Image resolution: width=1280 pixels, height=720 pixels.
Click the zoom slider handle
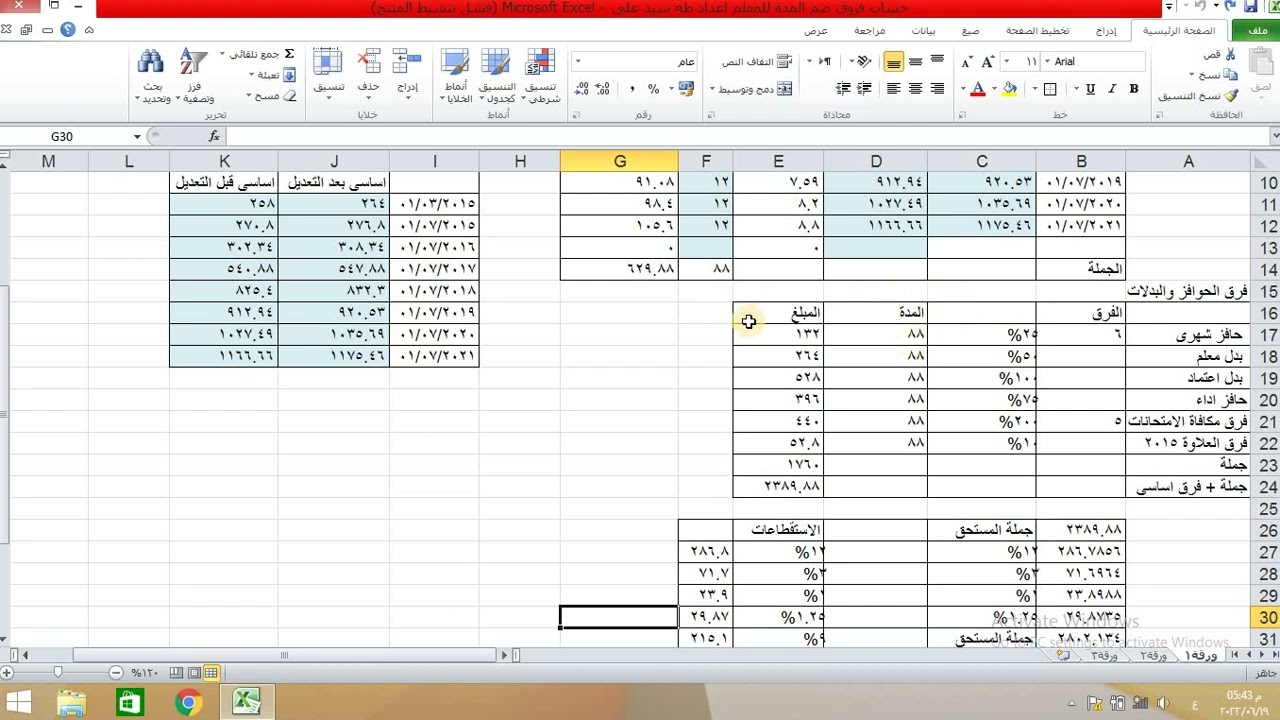click(x=57, y=673)
